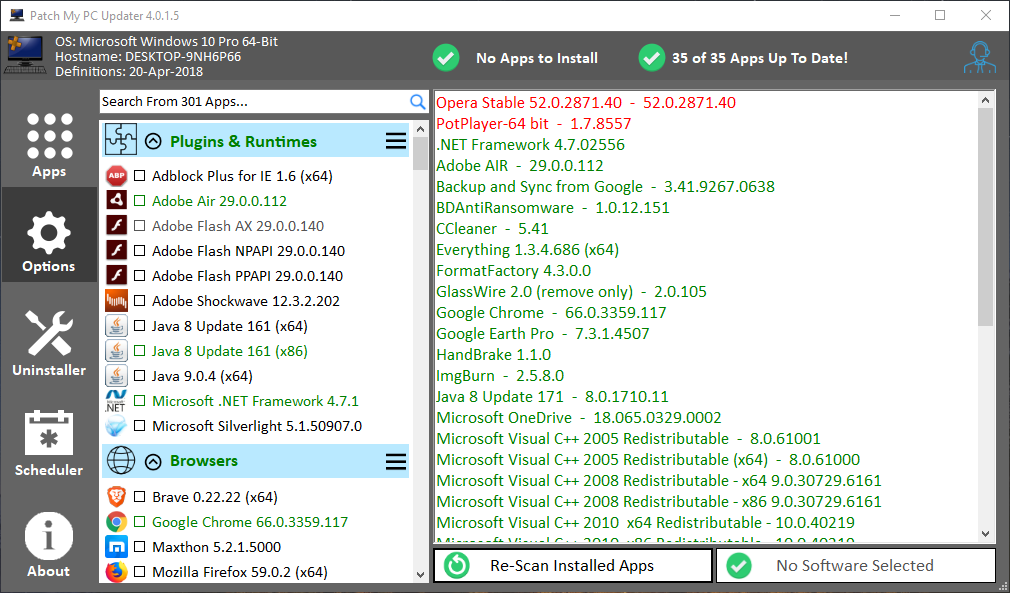Select HandBrake 1.1.0 entry
This screenshot has width=1010, height=593.
[493, 355]
